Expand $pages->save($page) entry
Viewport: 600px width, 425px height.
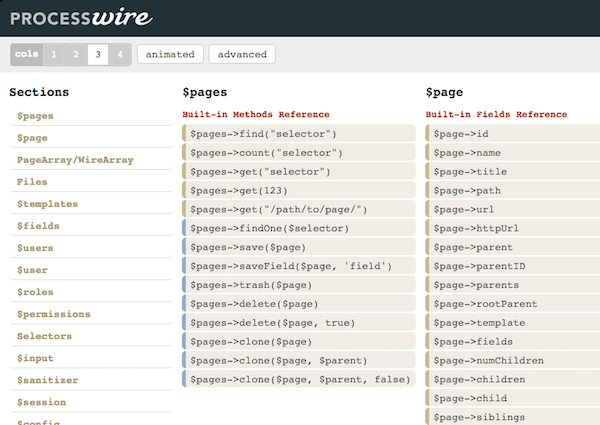(x=299, y=248)
